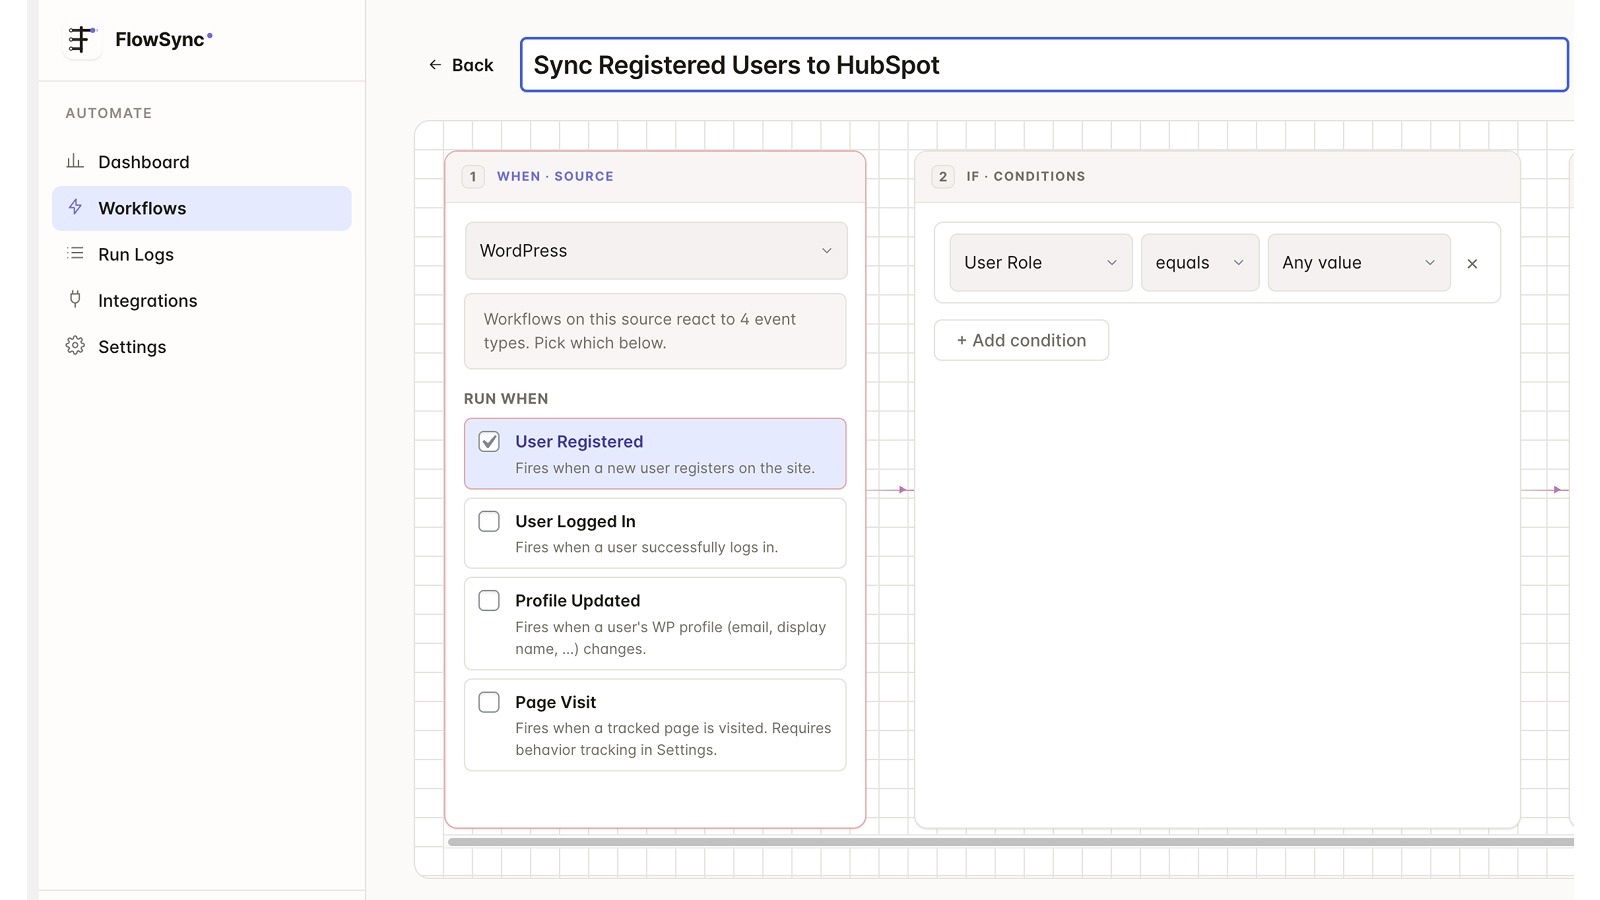Check the Page Visit checkbox
This screenshot has height=900, width=1600.
coord(489,702)
